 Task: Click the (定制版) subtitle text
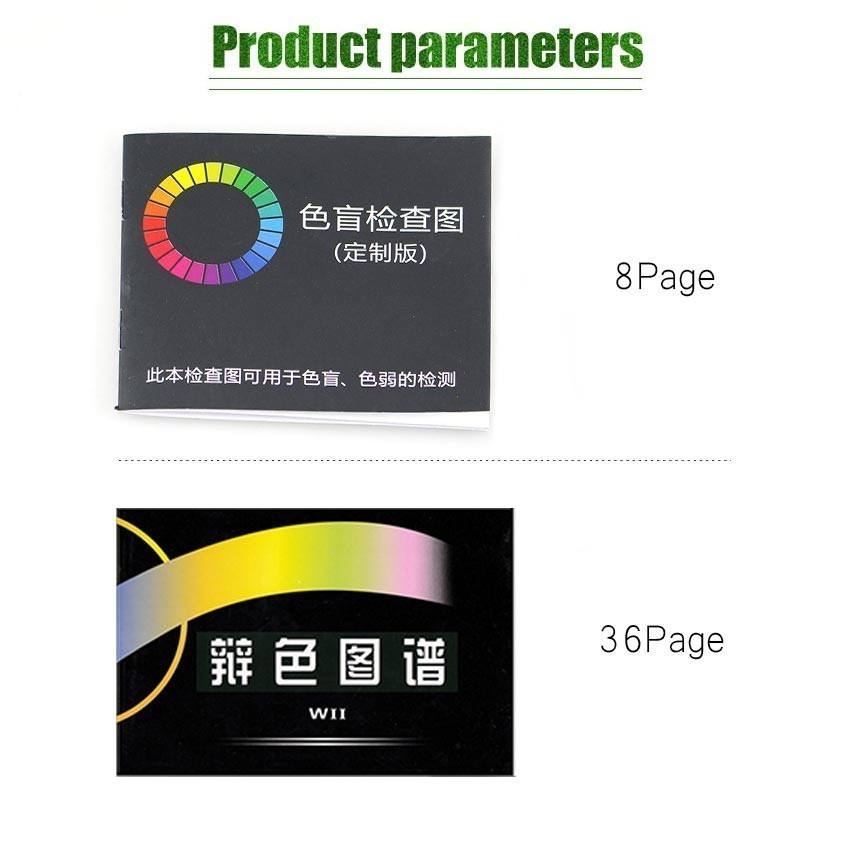click(380, 253)
